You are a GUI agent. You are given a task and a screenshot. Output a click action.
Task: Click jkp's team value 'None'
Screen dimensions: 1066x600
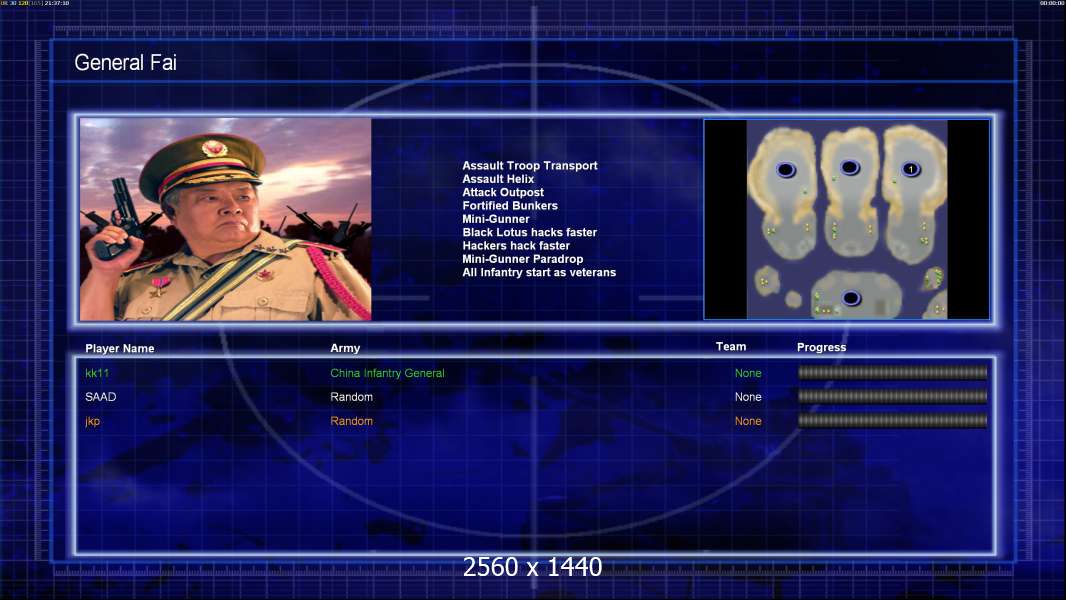(748, 421)
